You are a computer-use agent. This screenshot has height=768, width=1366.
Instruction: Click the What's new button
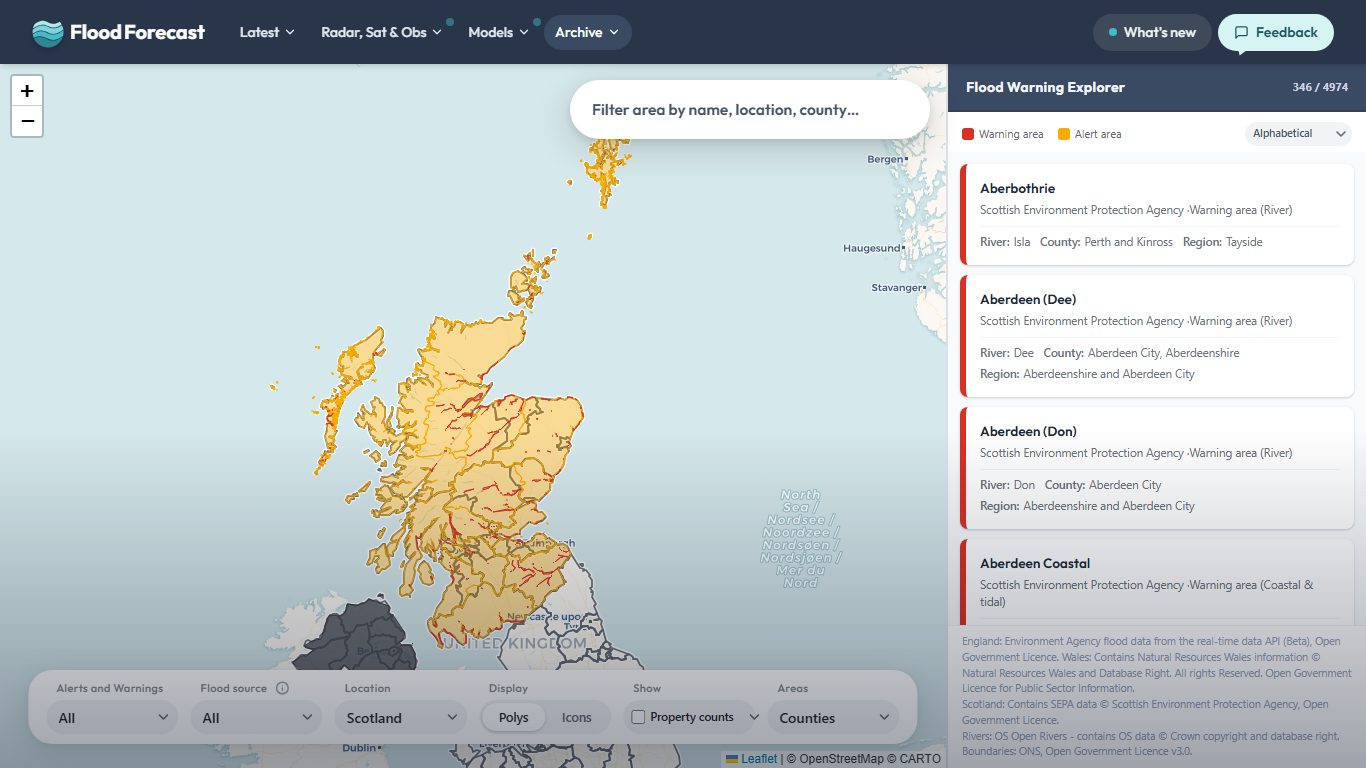(x=1152, y=32)
